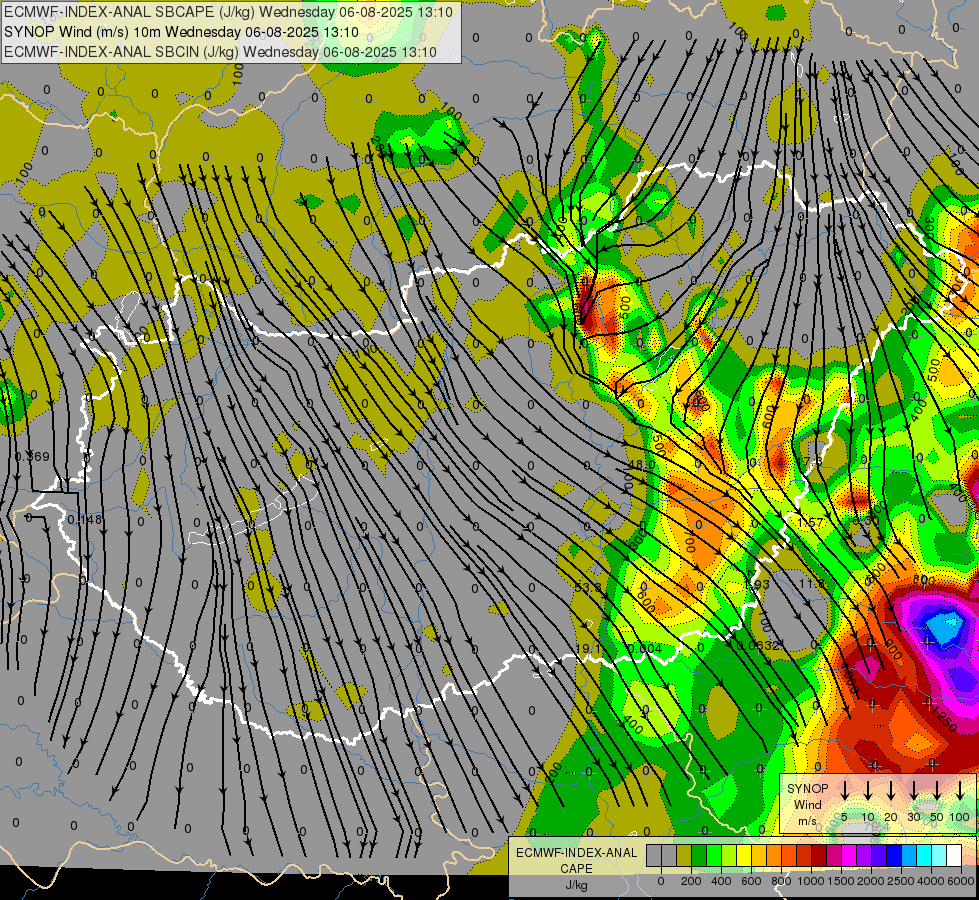Viewport: 979px width, 900px height.
Task: Click the SYNOP Wind m/s legend label
Action: click(807, 805)
